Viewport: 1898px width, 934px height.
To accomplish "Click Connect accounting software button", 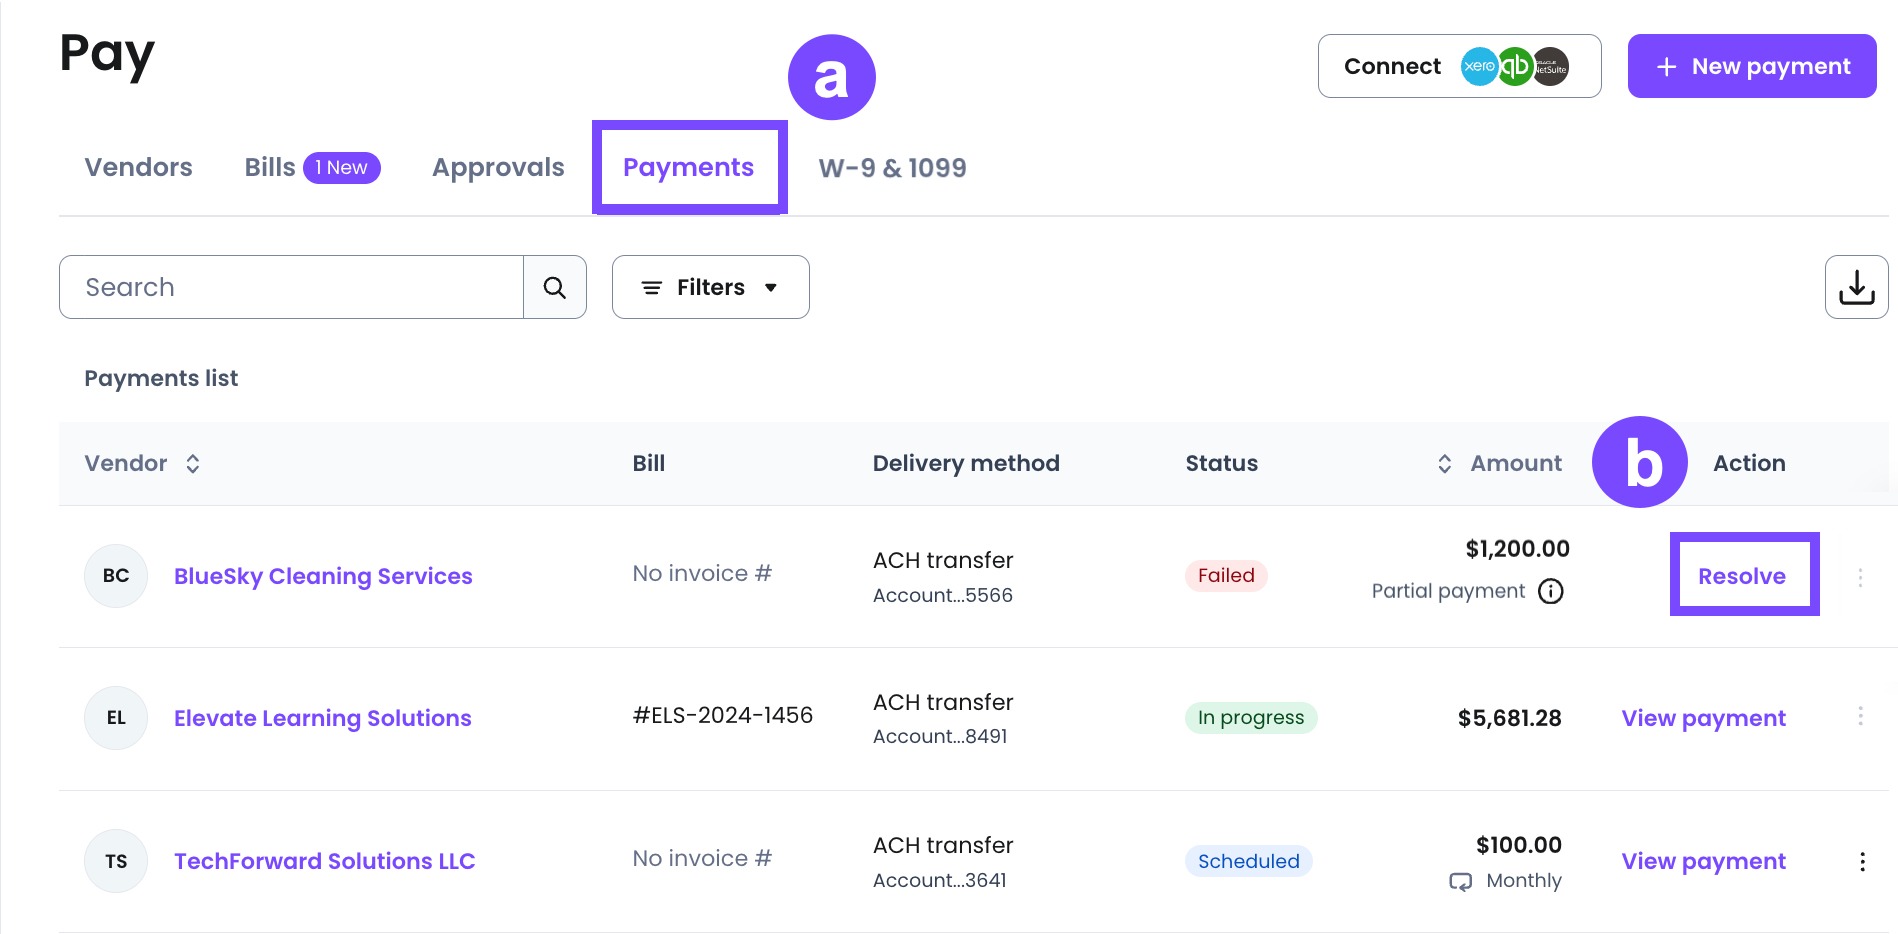I will coord(1459,66).
